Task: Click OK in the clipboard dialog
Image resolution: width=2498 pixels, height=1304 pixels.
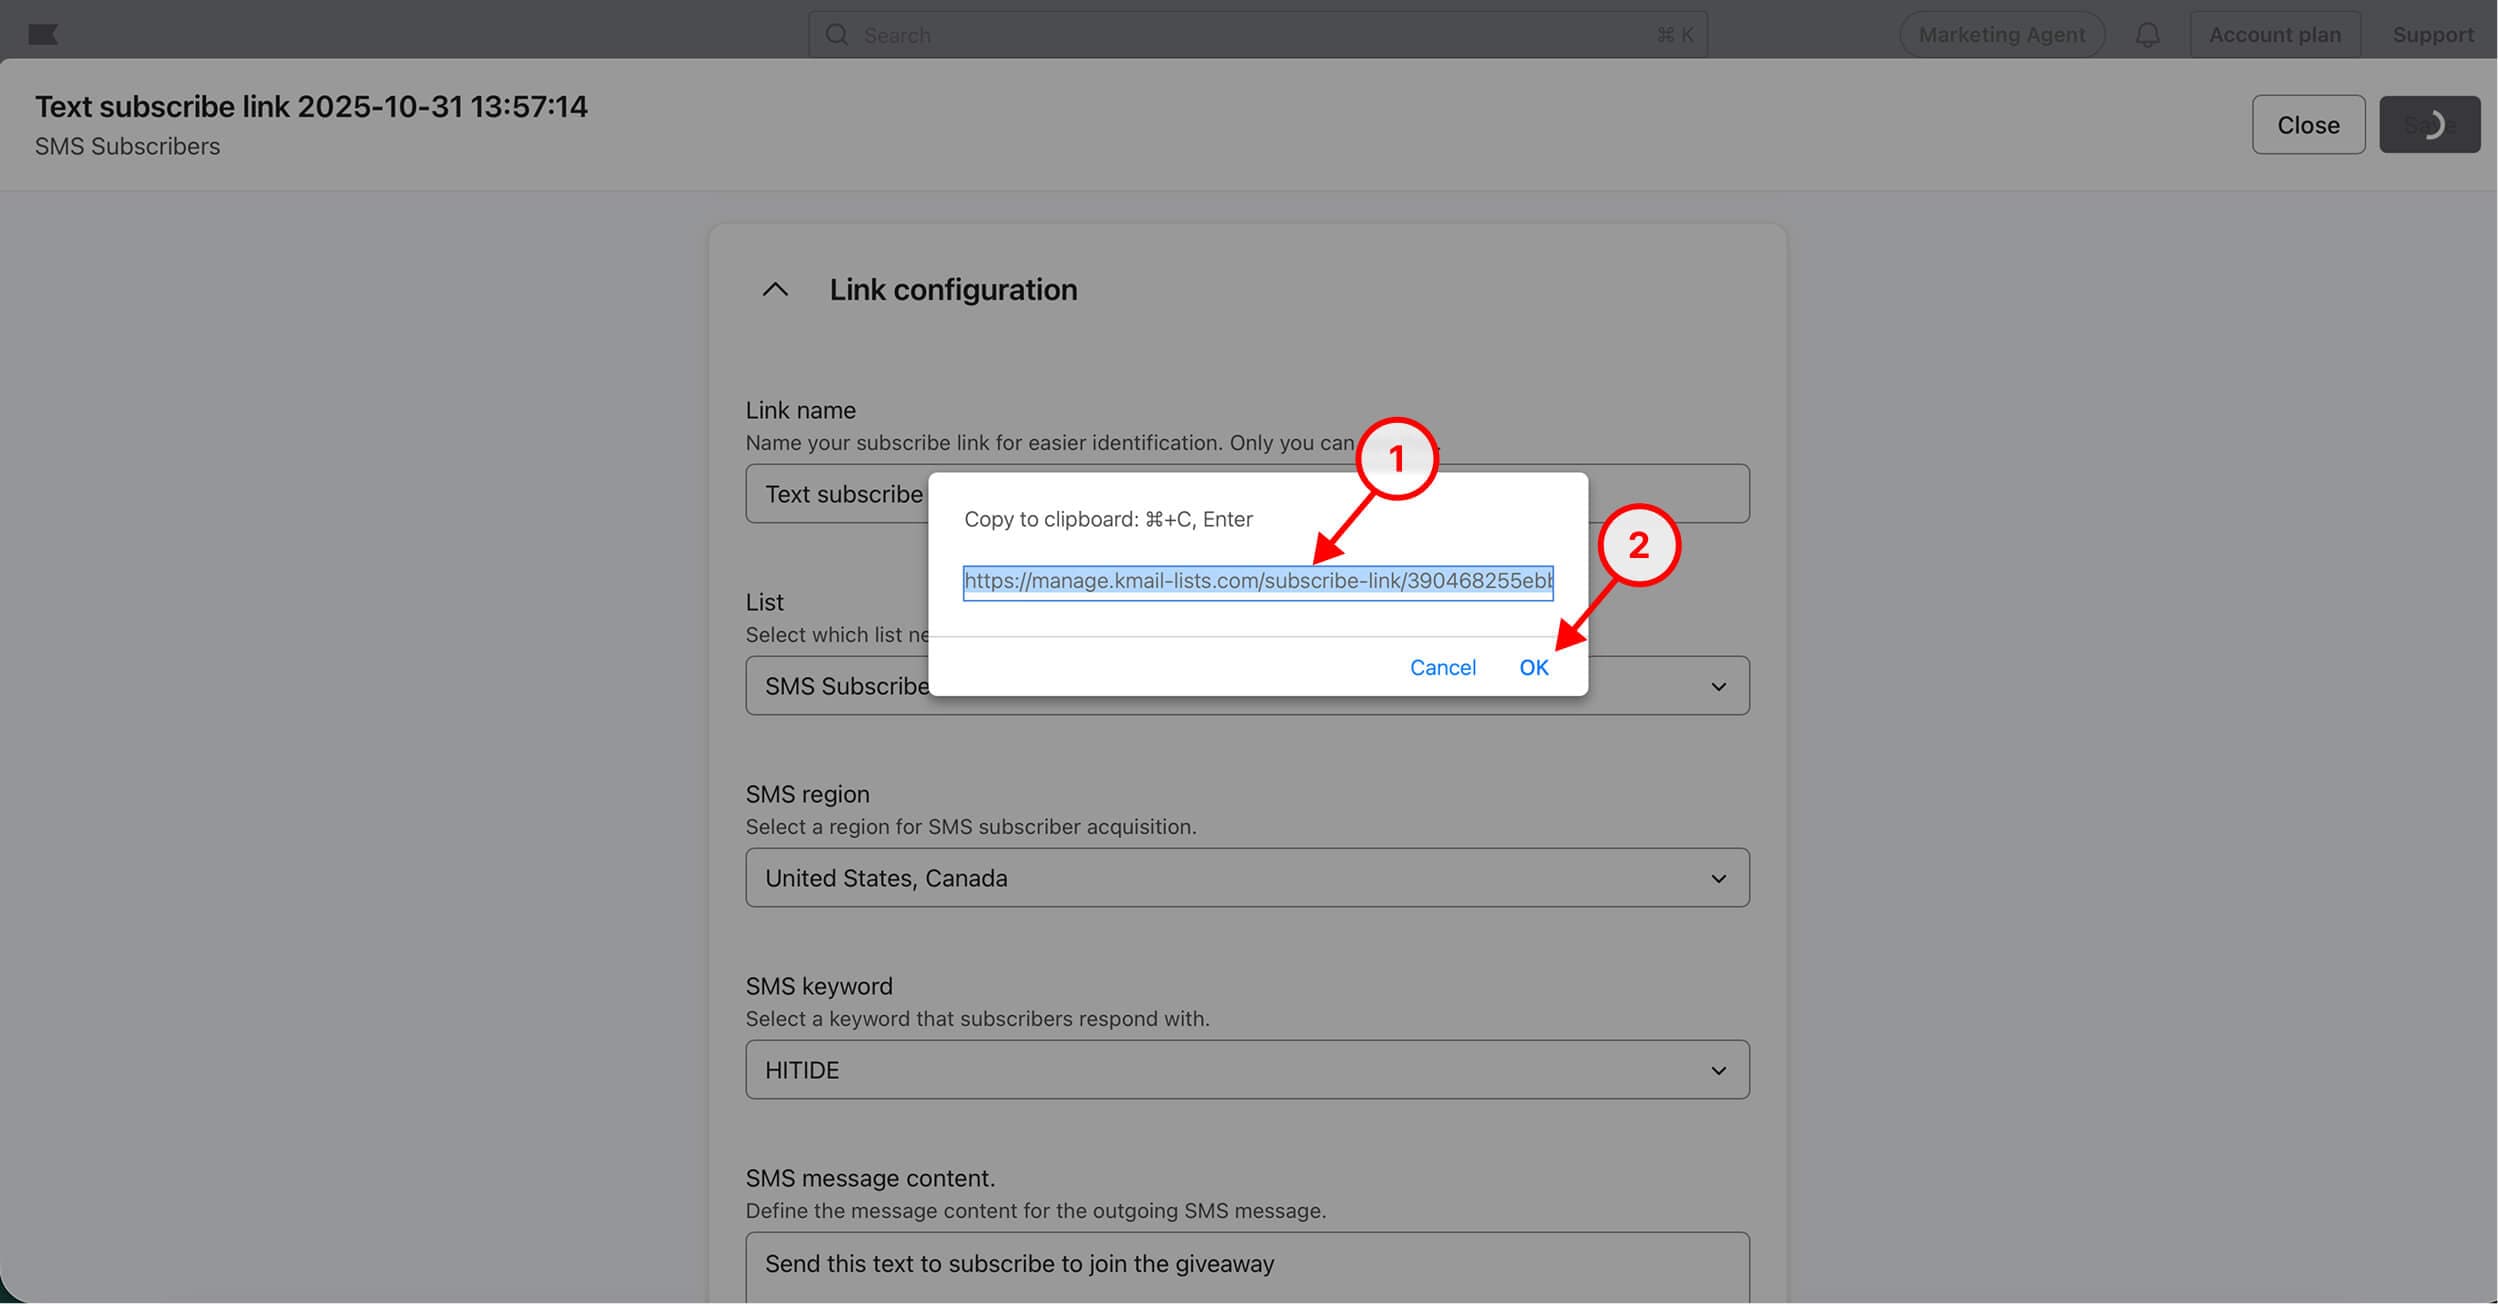Action: click(x=1533, y=668)
